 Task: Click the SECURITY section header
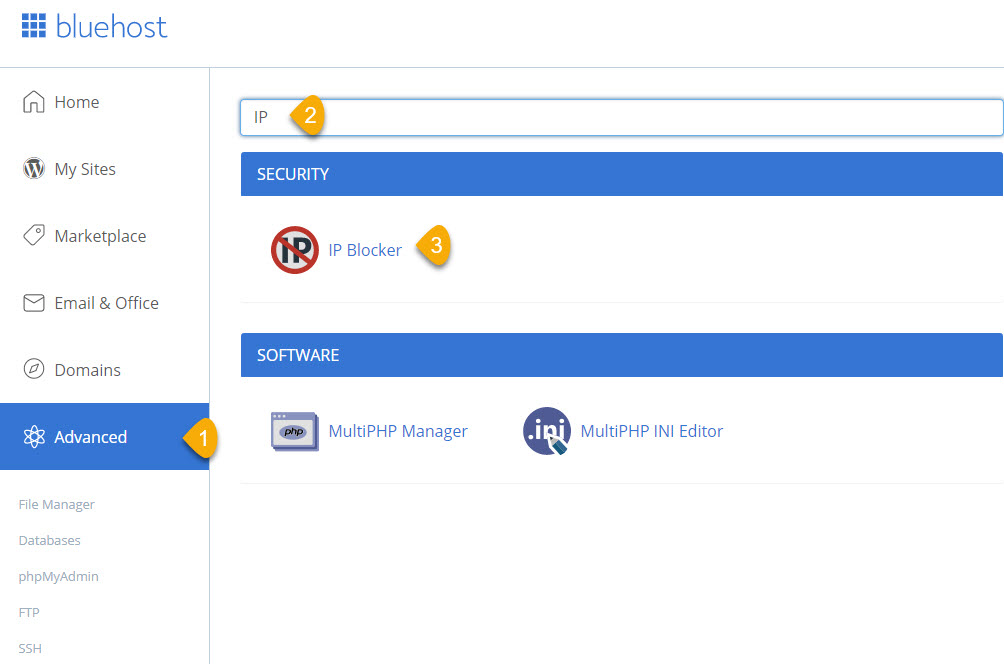click(x=622, y=174)
